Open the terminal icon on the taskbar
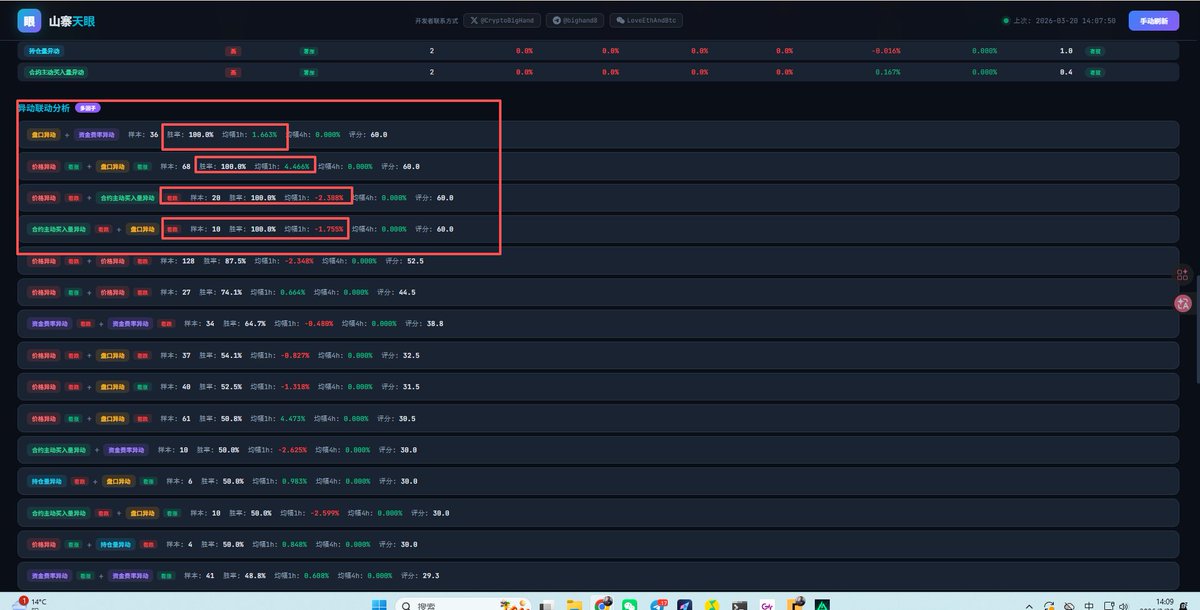Viewport: 1200px width, 610px height. 741,604
